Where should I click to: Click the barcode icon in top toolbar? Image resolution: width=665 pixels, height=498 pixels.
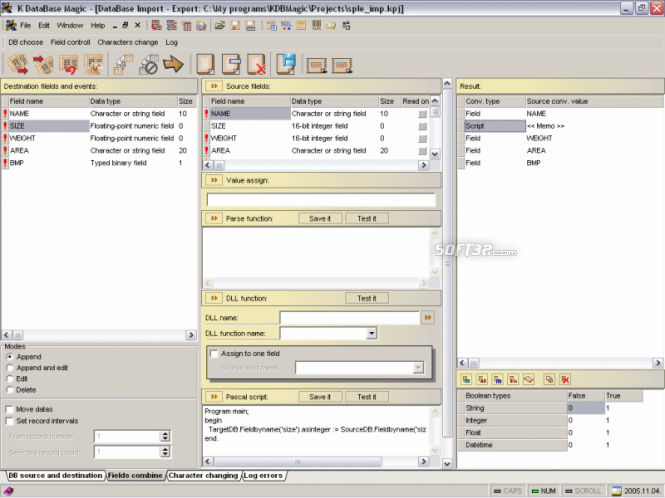(x=316, y=25)
